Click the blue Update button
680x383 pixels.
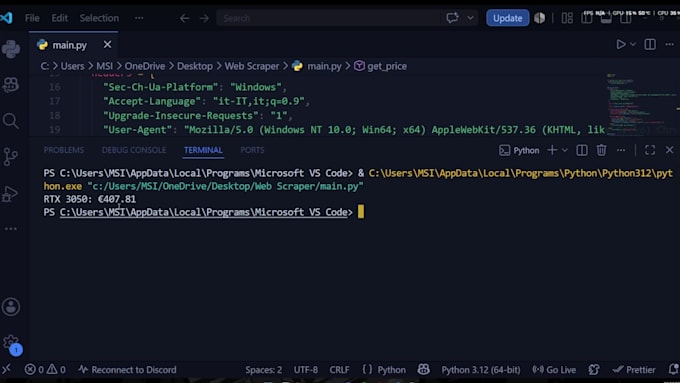coord(507,18)
